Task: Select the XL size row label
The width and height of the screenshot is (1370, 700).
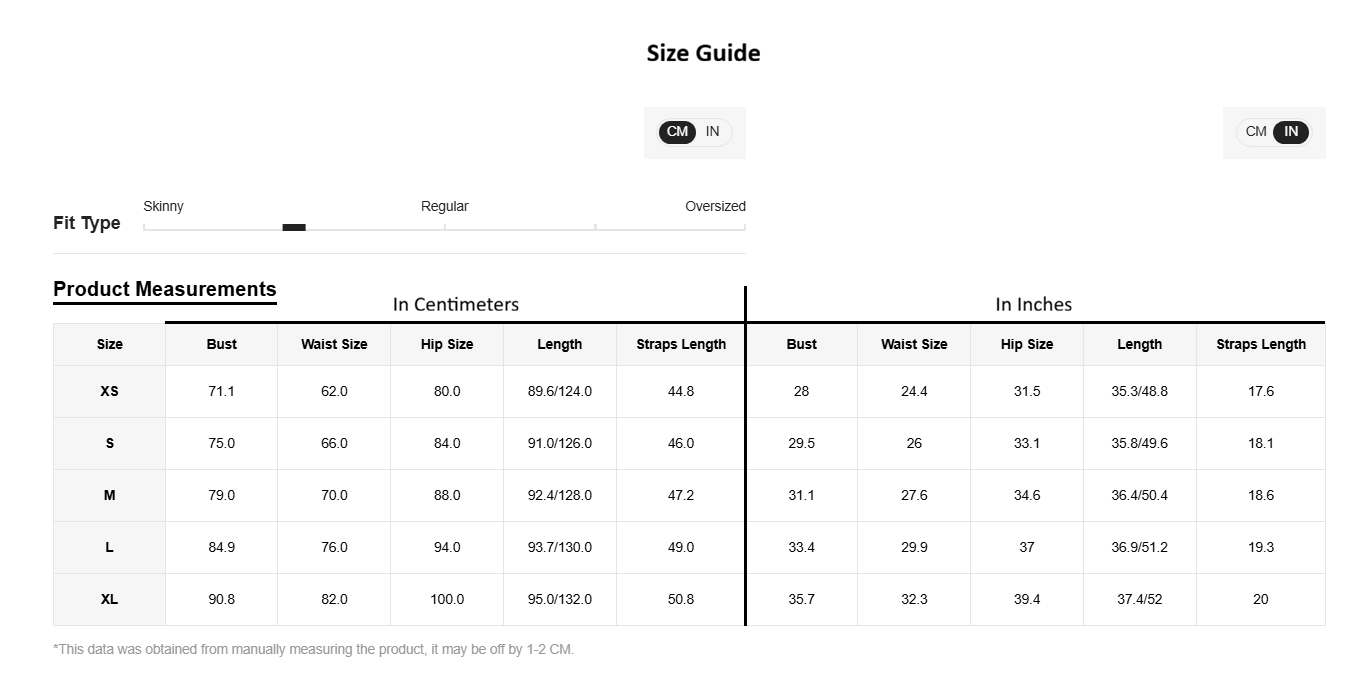Action: (110, 599)
